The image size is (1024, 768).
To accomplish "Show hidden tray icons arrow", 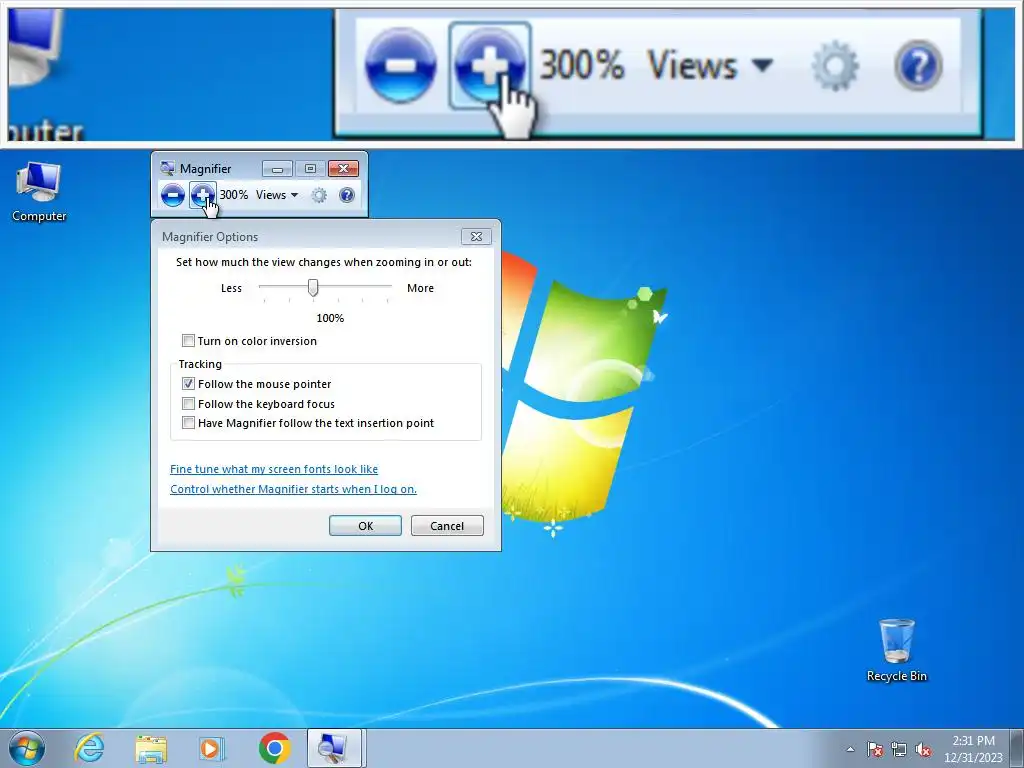I will pos(850,749).
